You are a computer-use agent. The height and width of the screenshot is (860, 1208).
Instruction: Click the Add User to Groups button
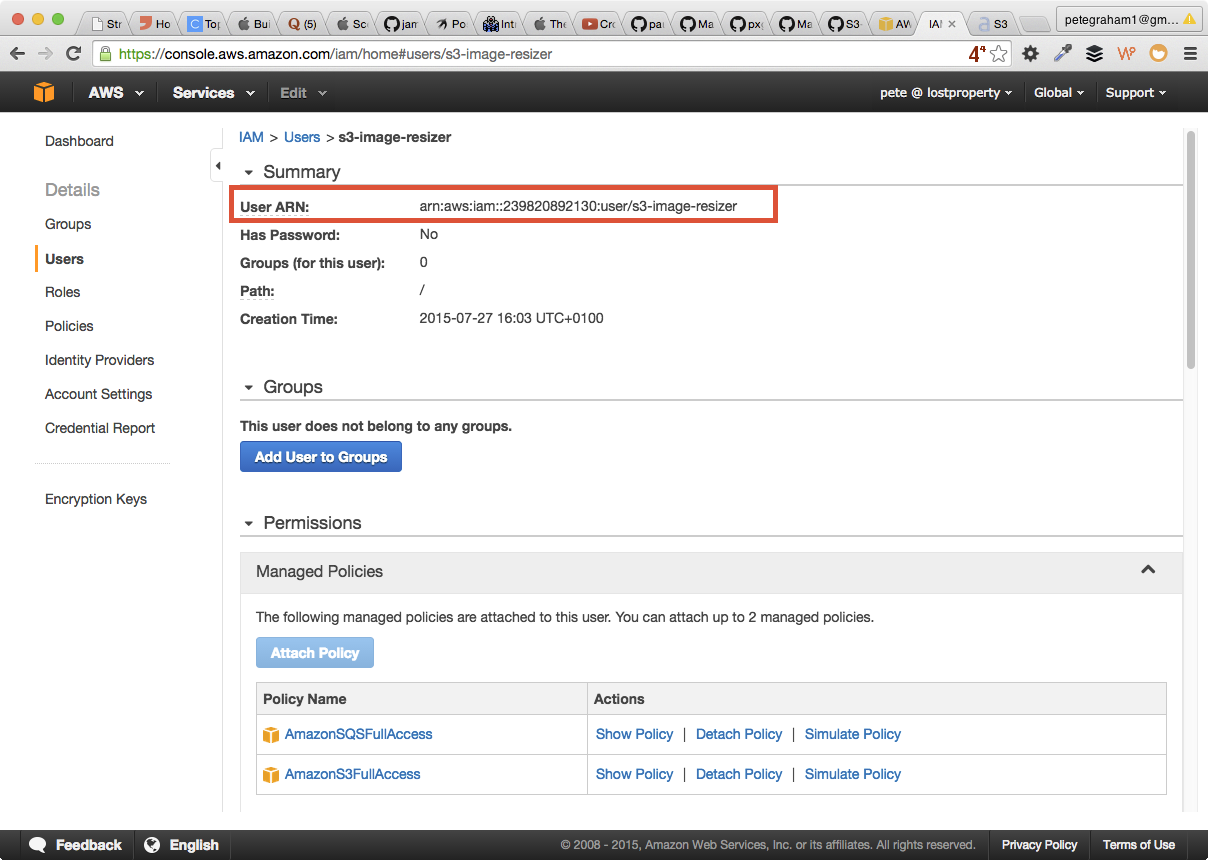pos(321,457)
